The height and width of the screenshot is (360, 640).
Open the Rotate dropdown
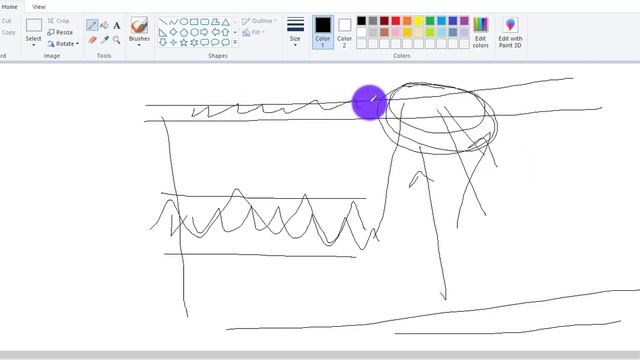[x=62, y=43]
